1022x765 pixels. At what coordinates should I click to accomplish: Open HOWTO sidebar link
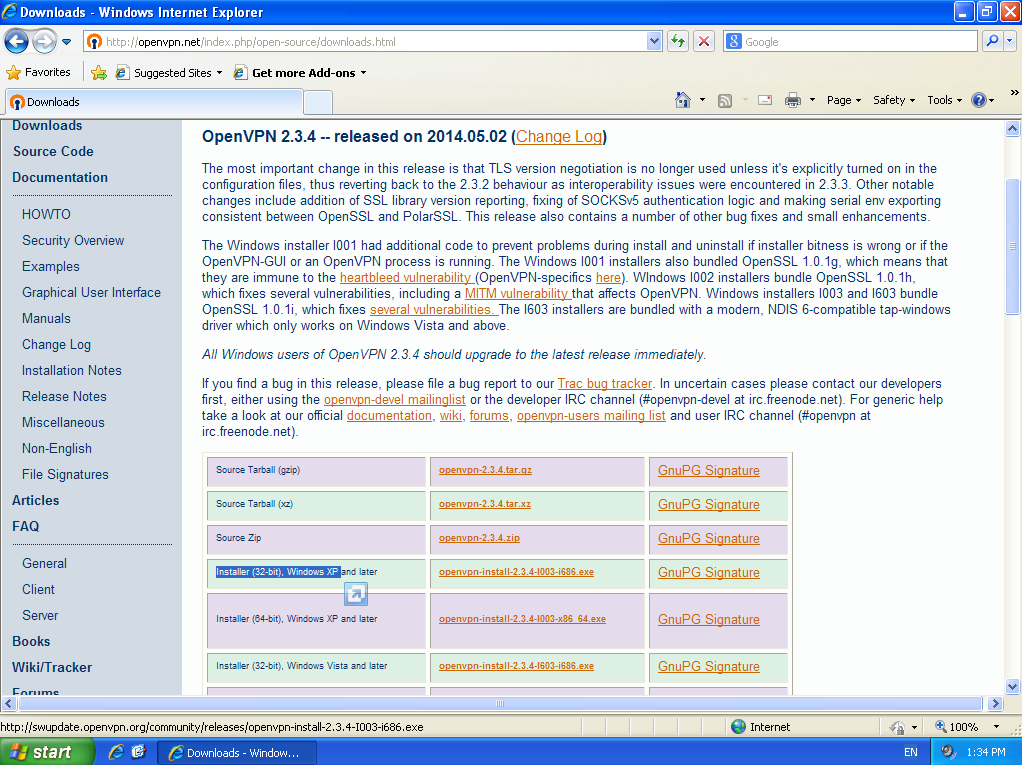click(x=46, y=214)
